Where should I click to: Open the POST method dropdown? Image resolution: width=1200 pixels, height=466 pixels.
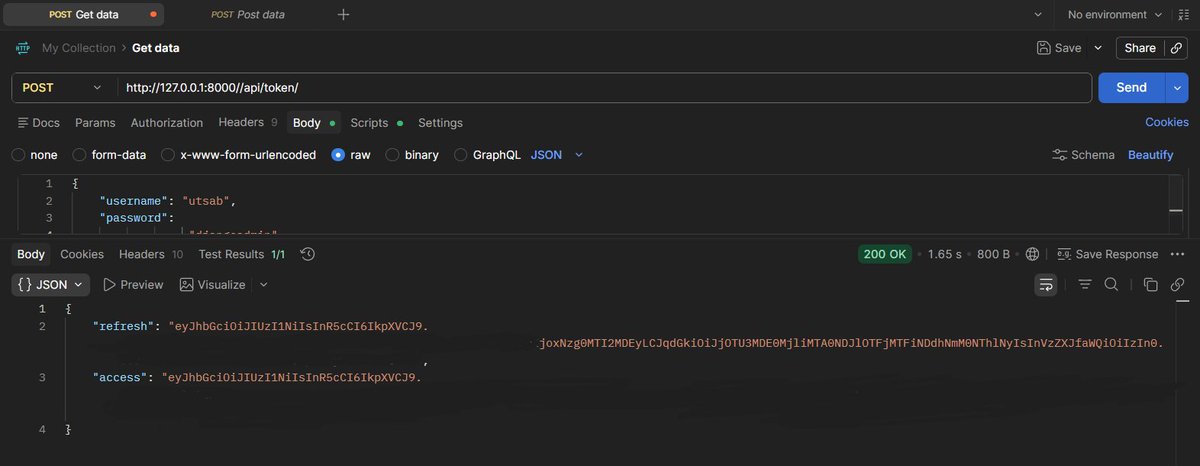click(x=62, y=88)
